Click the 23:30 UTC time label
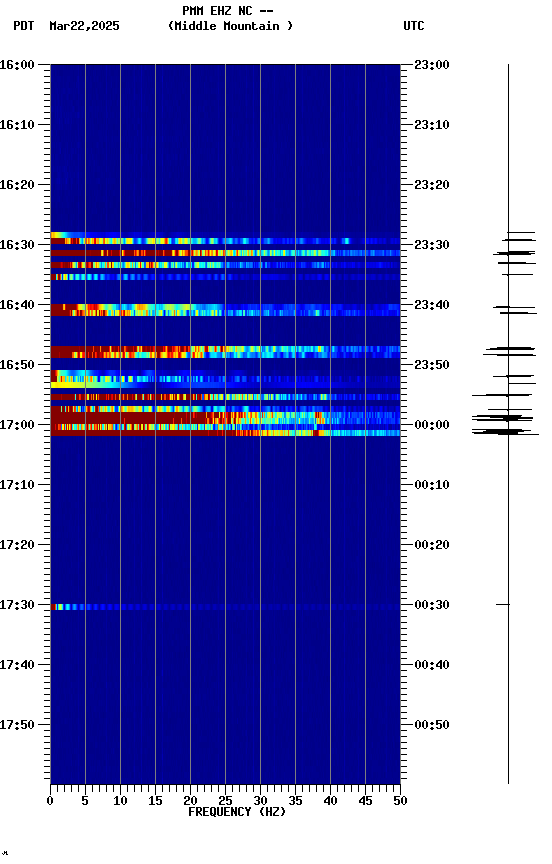This screenshot has width=552, height=864. [x=432, y=245]
